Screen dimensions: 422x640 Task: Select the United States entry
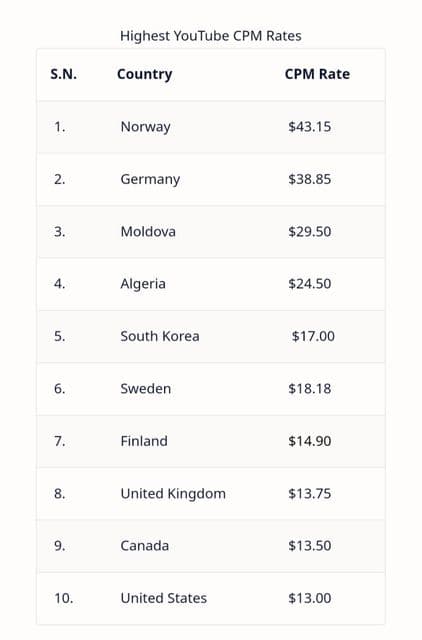(164, 598)
